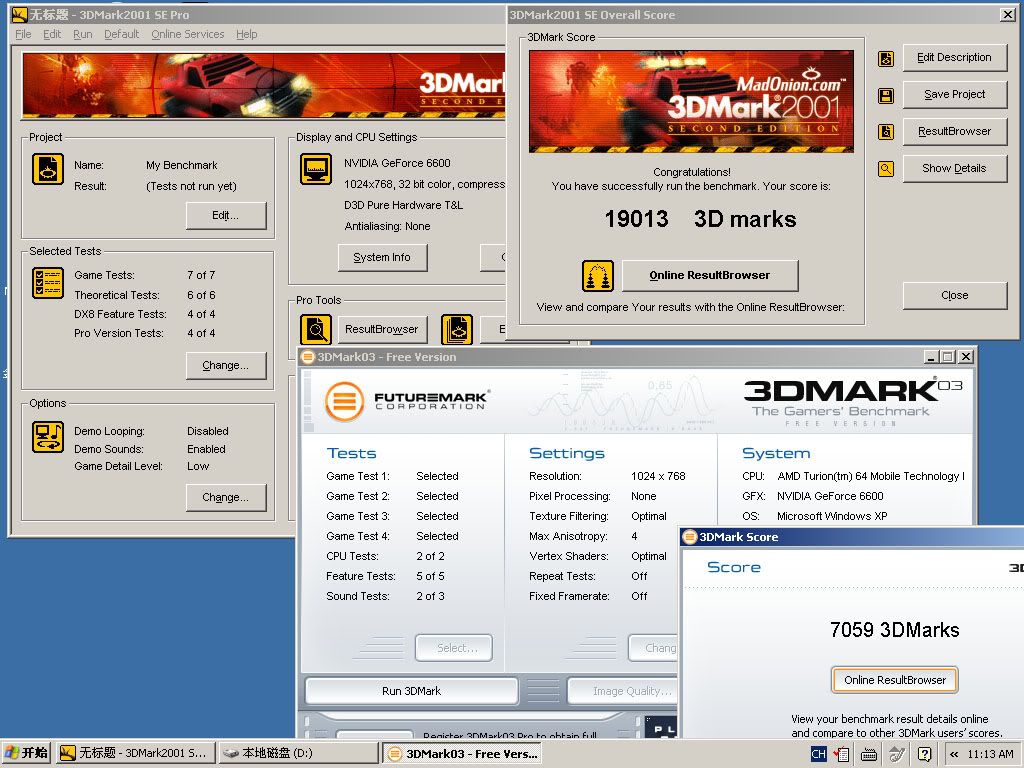Click the 3DMark Score dialog title icon

click(690, 537)
